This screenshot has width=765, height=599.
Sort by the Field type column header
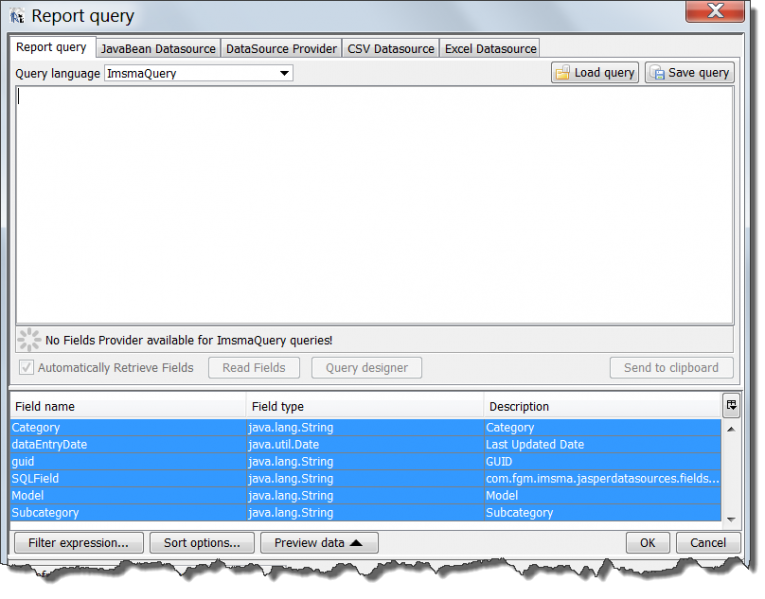[364, 407]
